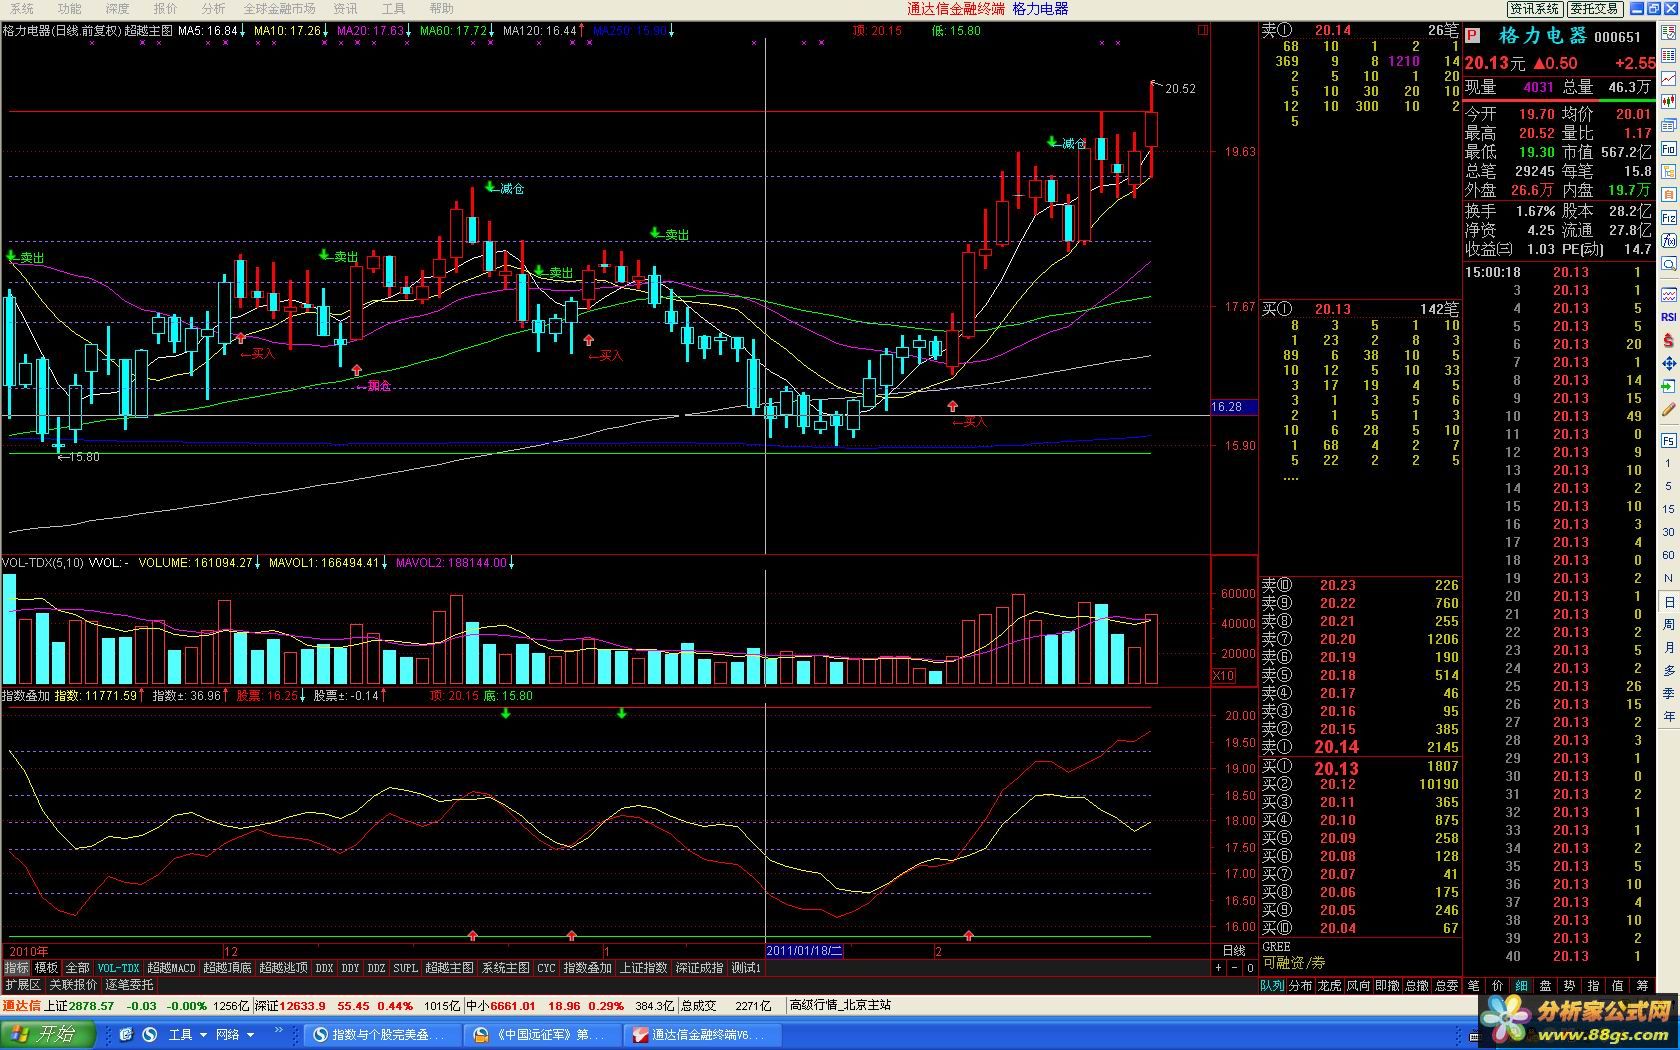Click the 0 reset button near 日线
The height and width of the screenshot is (1050, 1680).
pos(1250,968)
